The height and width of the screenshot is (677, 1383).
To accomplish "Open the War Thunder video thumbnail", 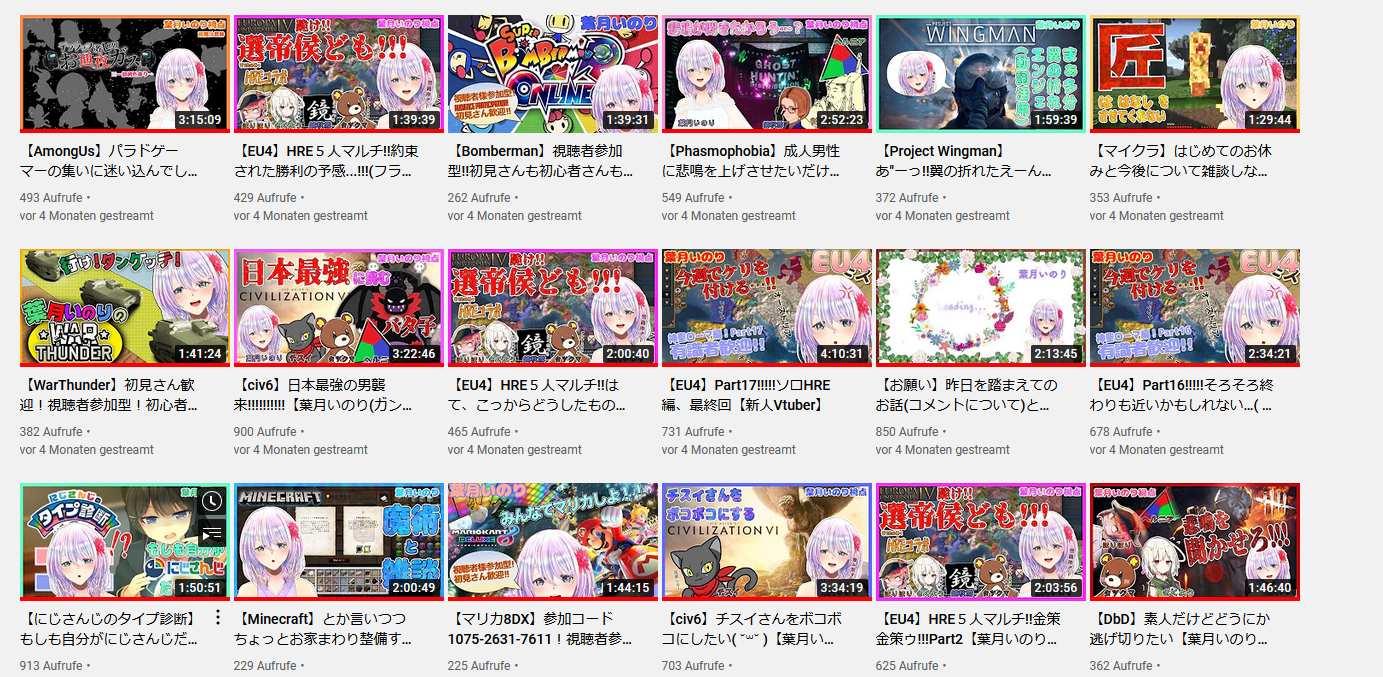I will (x=125, y=308).
